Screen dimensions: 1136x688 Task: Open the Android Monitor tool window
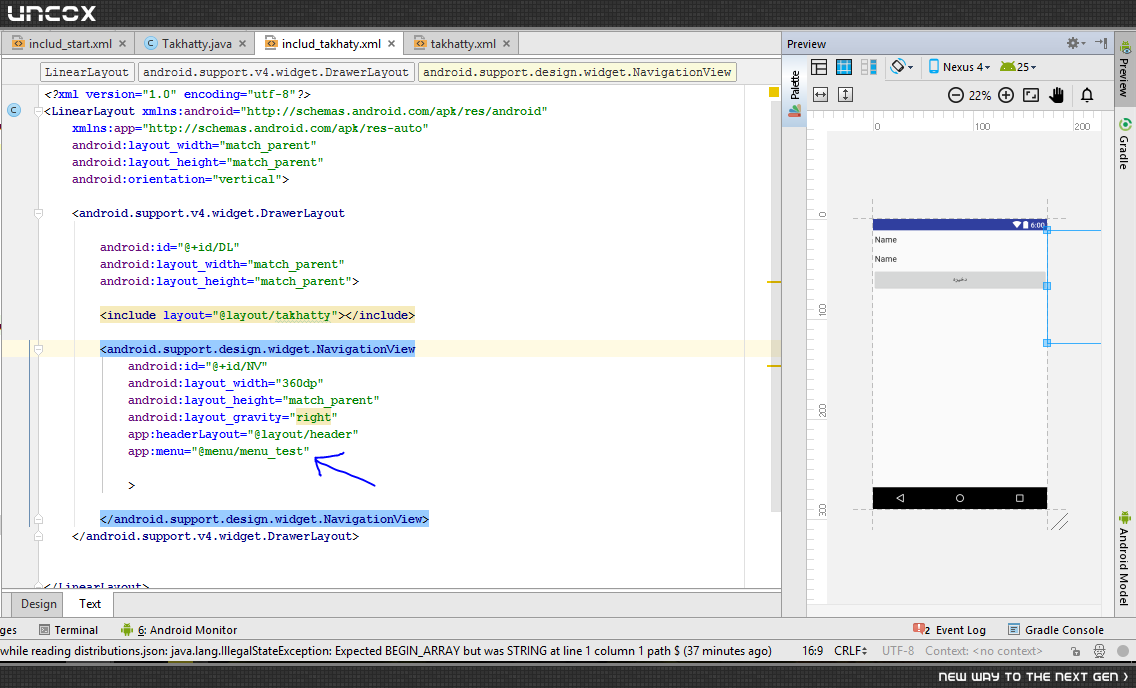[x=179, y=630]
